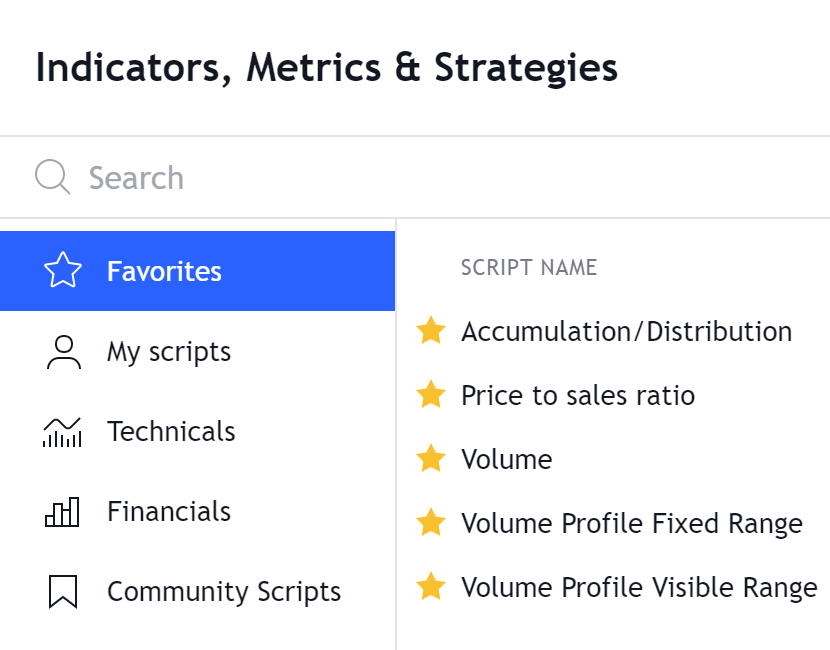Toggle star beside Volume Profile Fixed Range

pos(431,523)
